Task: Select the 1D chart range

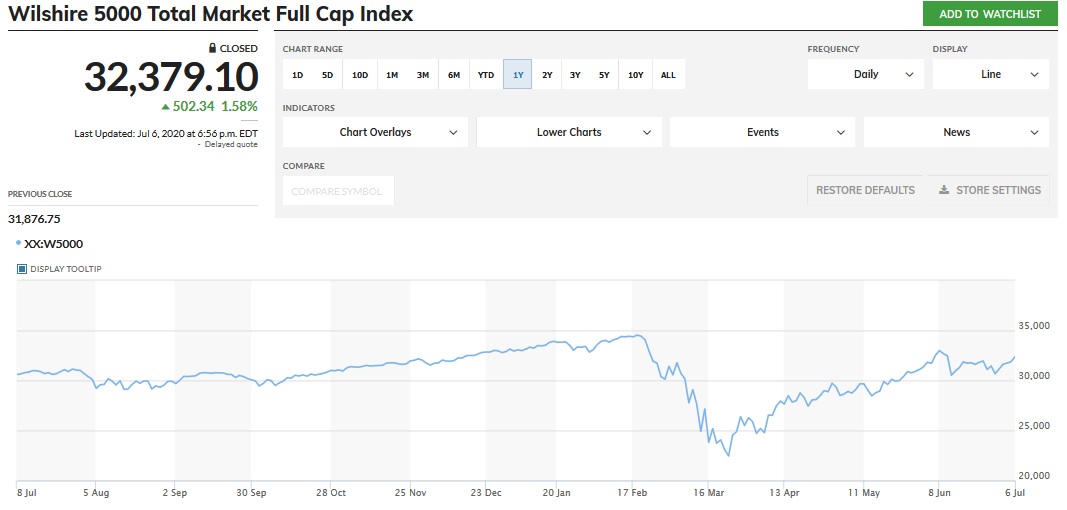Action: (x=297, y=75)
